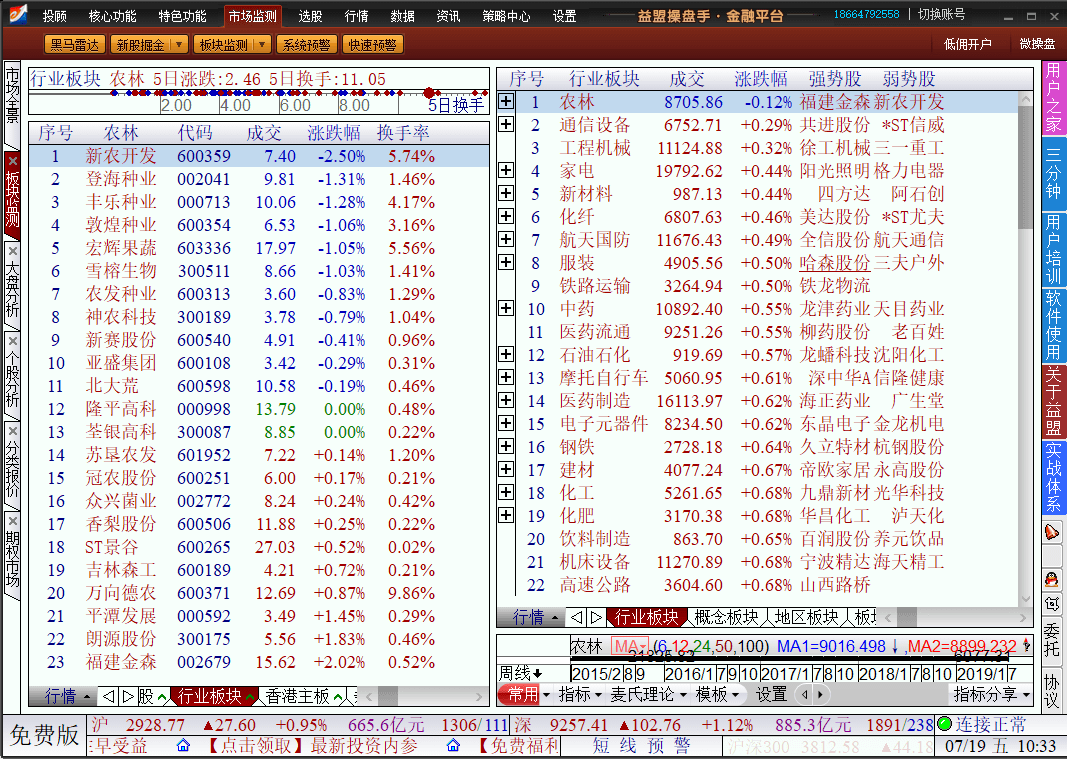Click the red horn announcement icon
1067x759 pixels.
click(1052, 532)
